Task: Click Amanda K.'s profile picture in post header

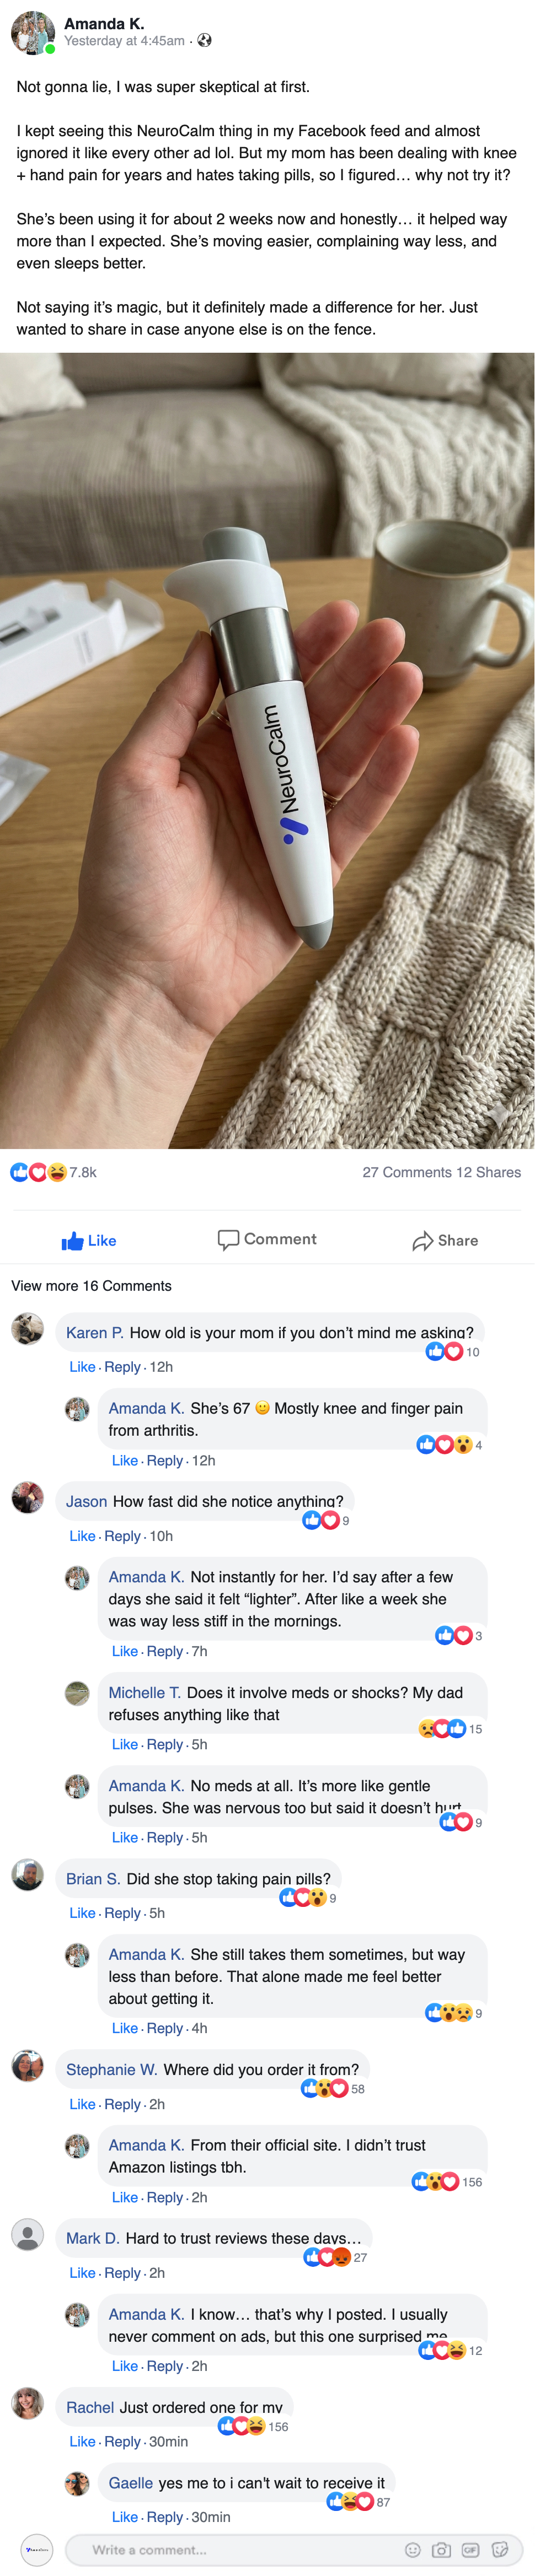Action: (32, 32)
